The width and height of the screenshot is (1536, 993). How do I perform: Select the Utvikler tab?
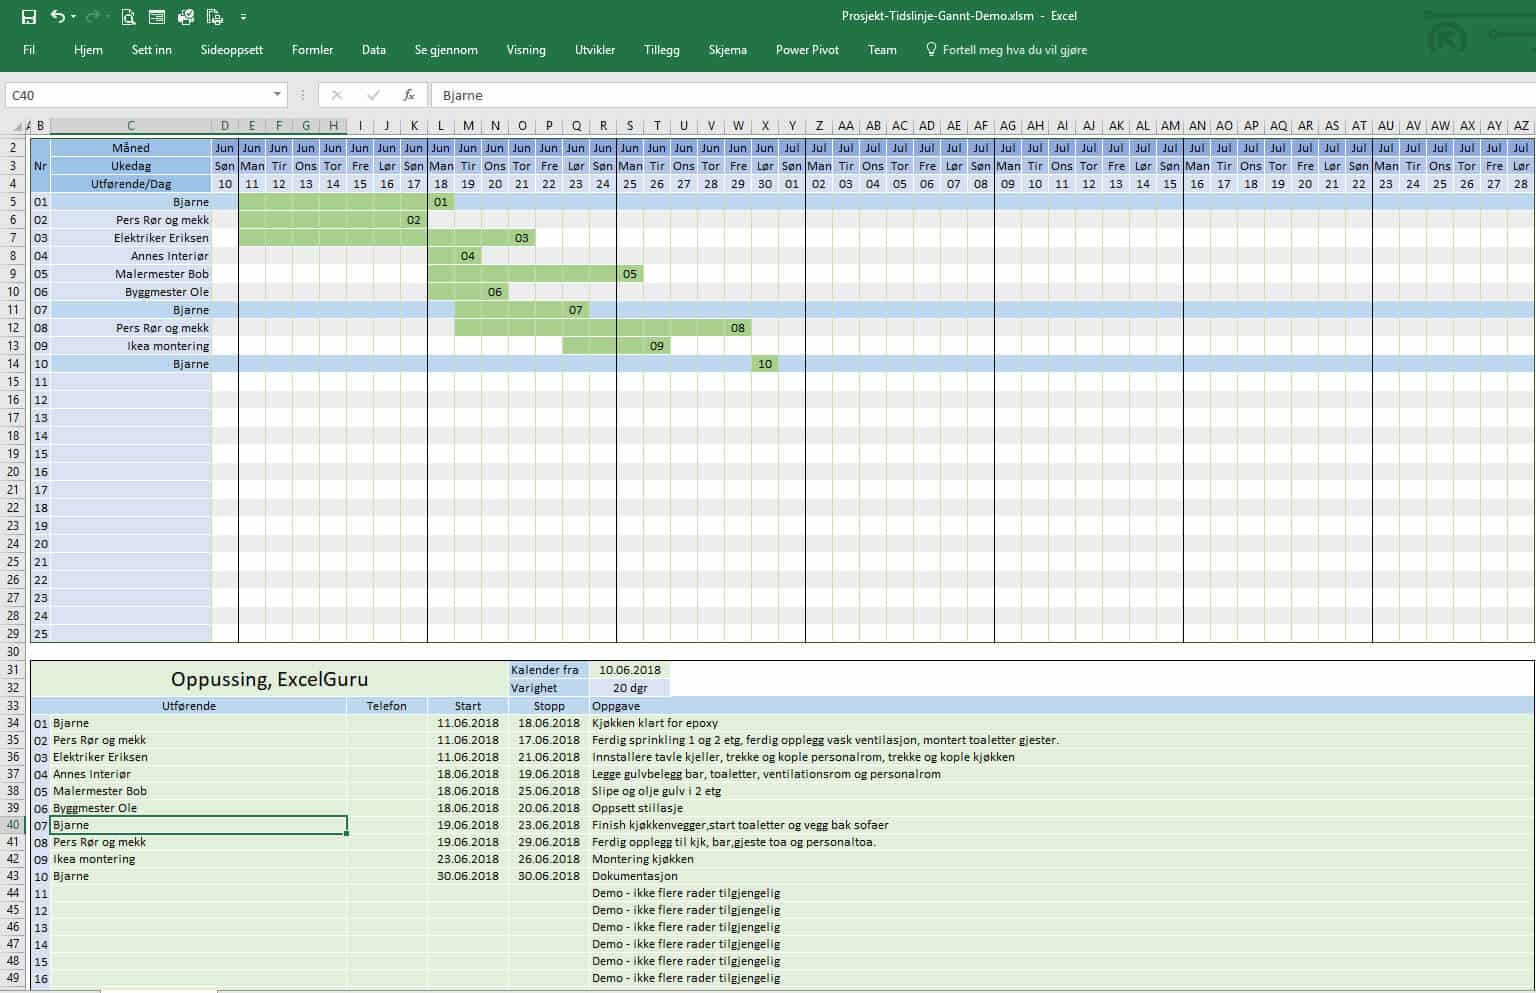(595, 50)
